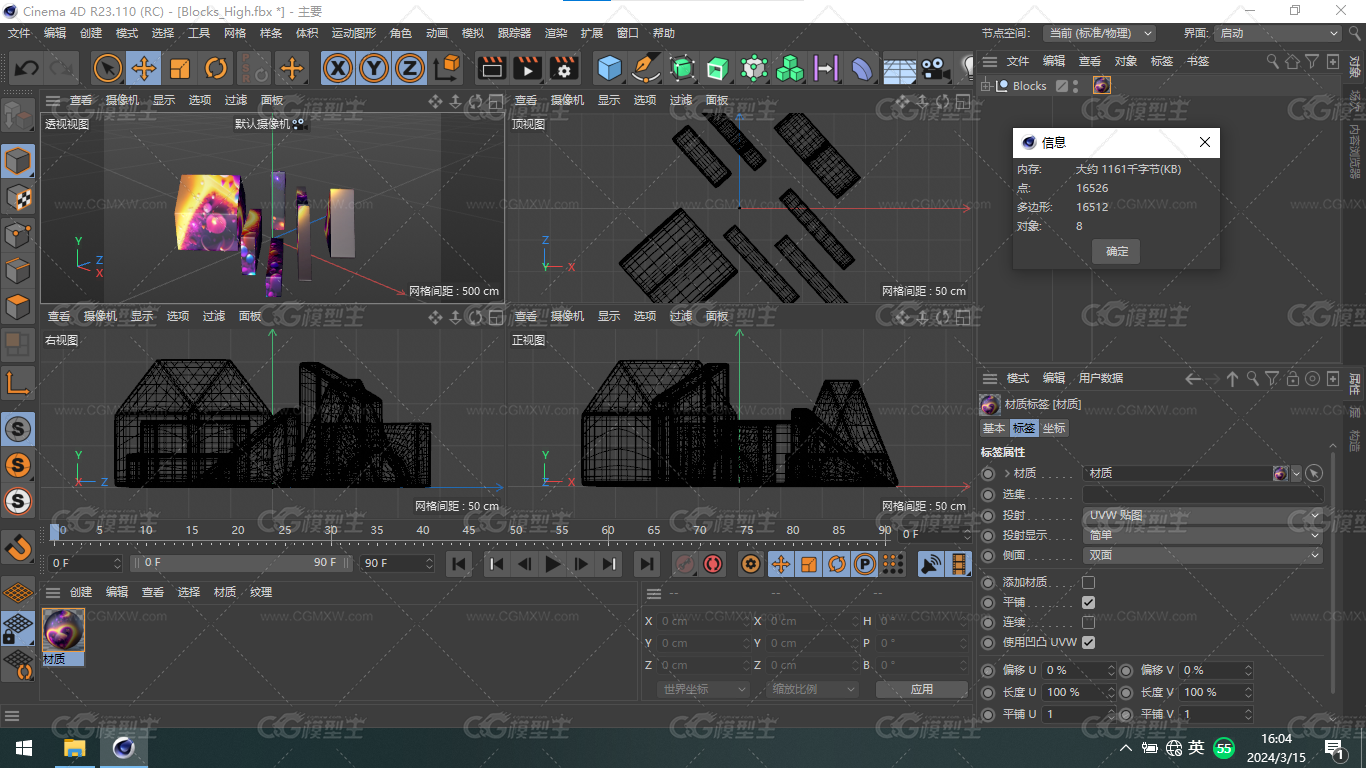Click the Bend deformer icon
The height and width of the screenshot is (768, 1366).
coord(861,68)
